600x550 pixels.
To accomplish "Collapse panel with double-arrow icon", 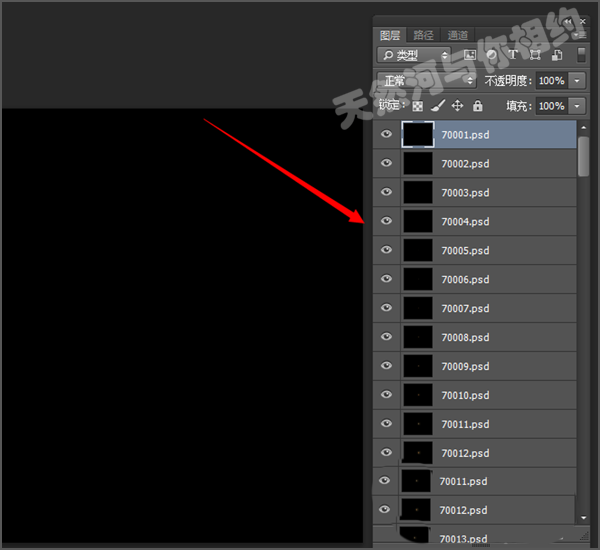I will [x=568, y=22].
